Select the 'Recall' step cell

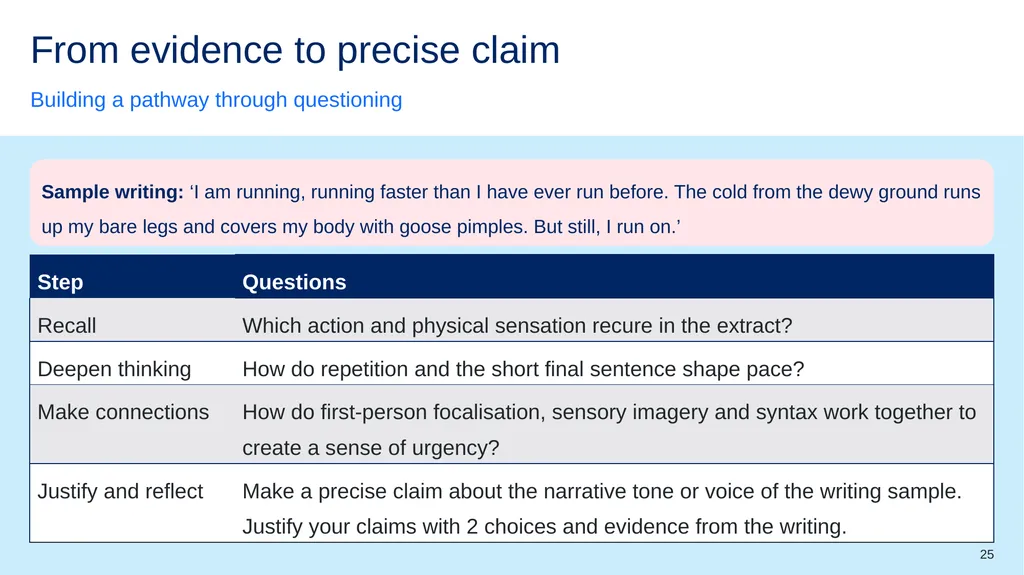click(132, 325)
